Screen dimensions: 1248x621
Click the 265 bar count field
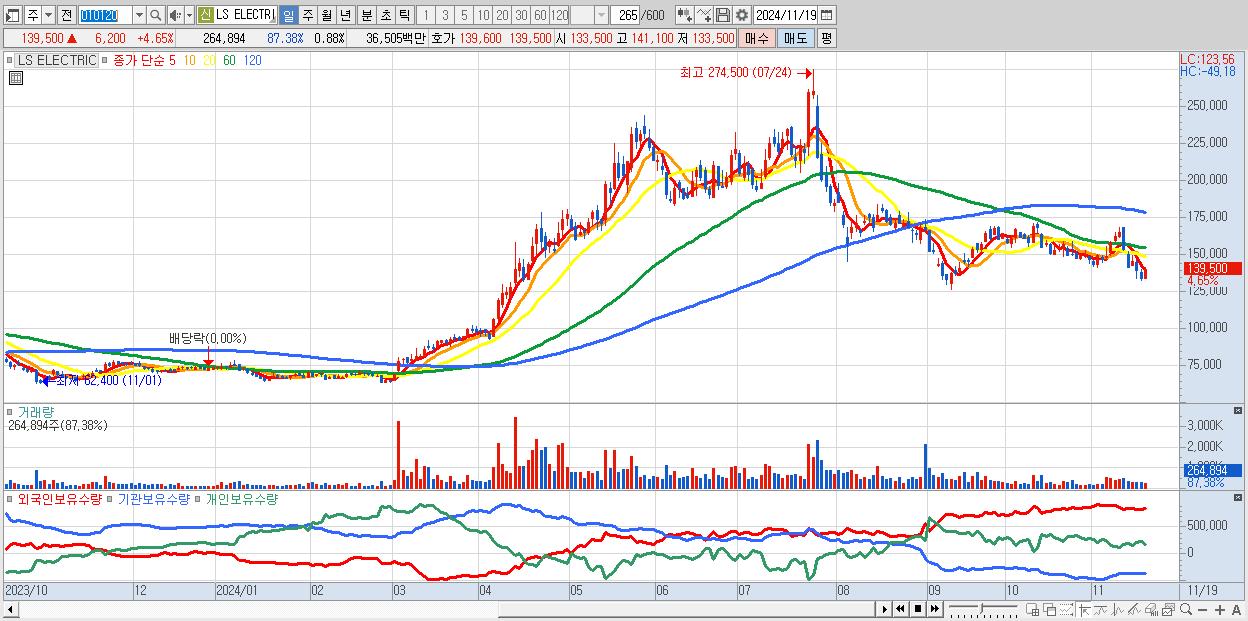point(625,15)
